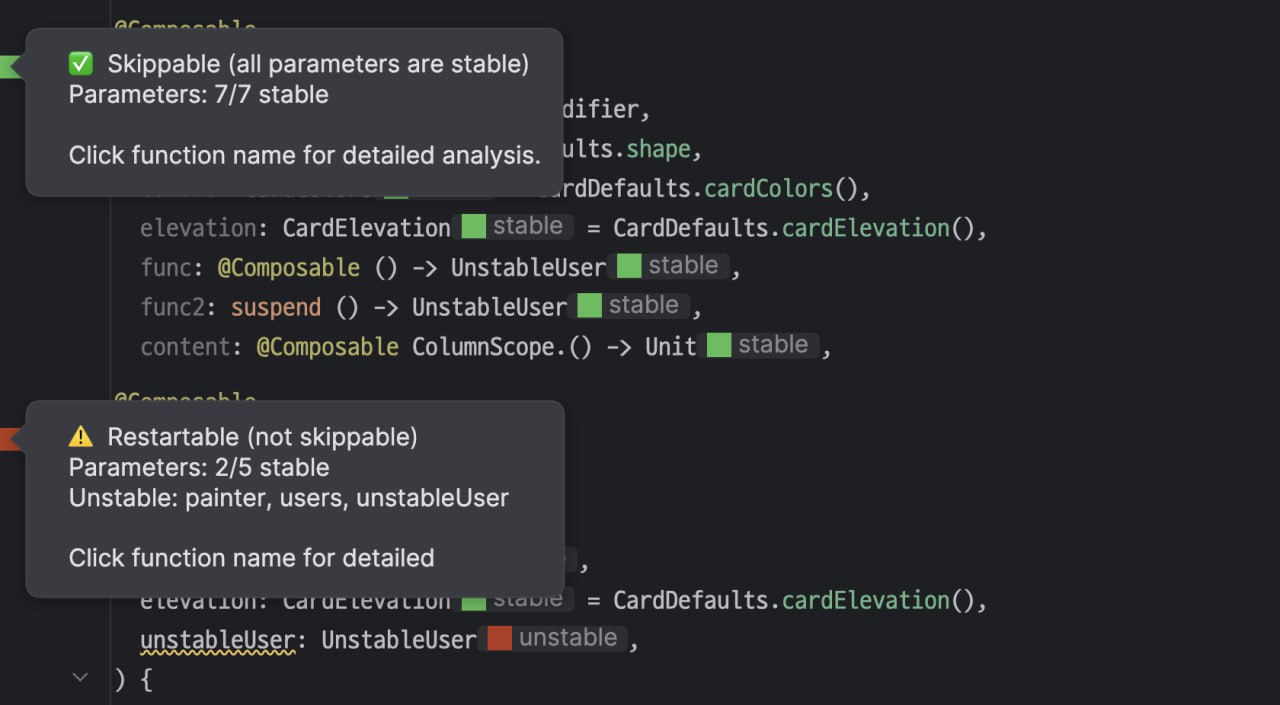Click the underlined unstableUser parameter name

217,640
